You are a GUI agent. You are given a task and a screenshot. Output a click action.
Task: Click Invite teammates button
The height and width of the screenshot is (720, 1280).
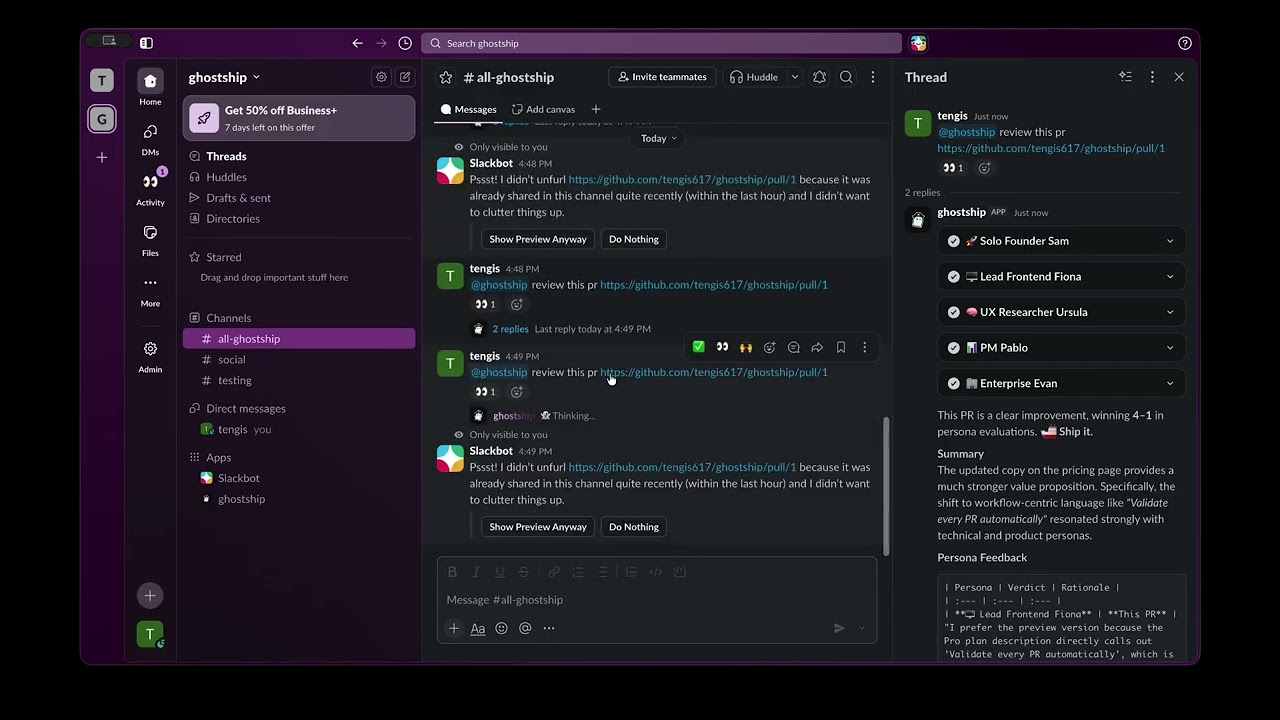[662, 77]
